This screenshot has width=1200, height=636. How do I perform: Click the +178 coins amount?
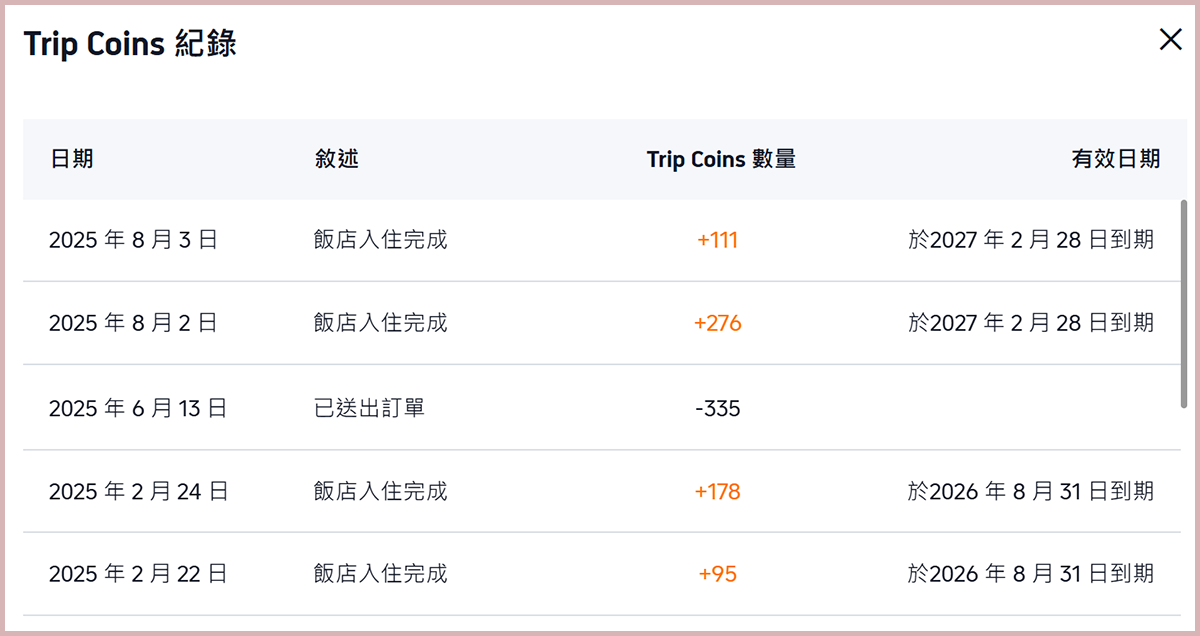pyautogui.click(x=717, y=491)
